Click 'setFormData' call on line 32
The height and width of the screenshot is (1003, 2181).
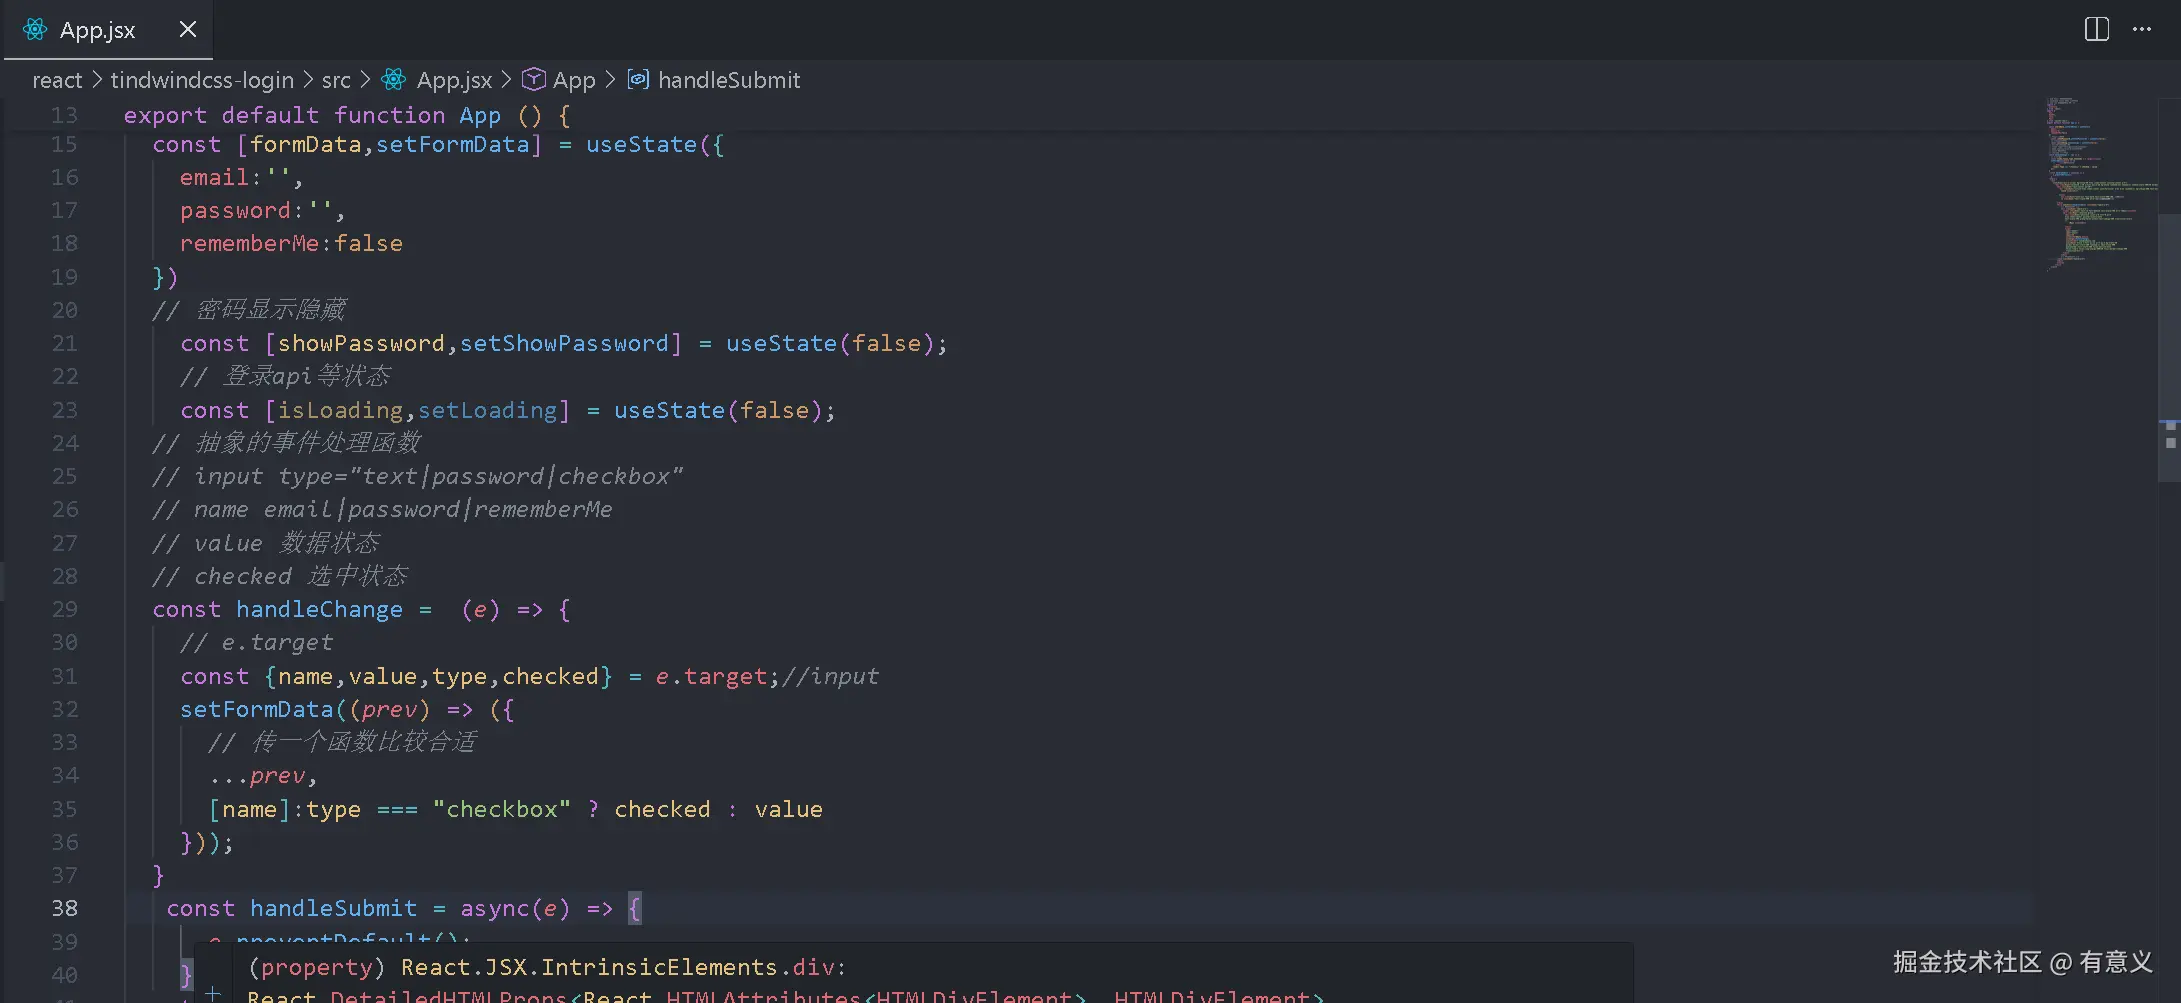tap(256, 710)
